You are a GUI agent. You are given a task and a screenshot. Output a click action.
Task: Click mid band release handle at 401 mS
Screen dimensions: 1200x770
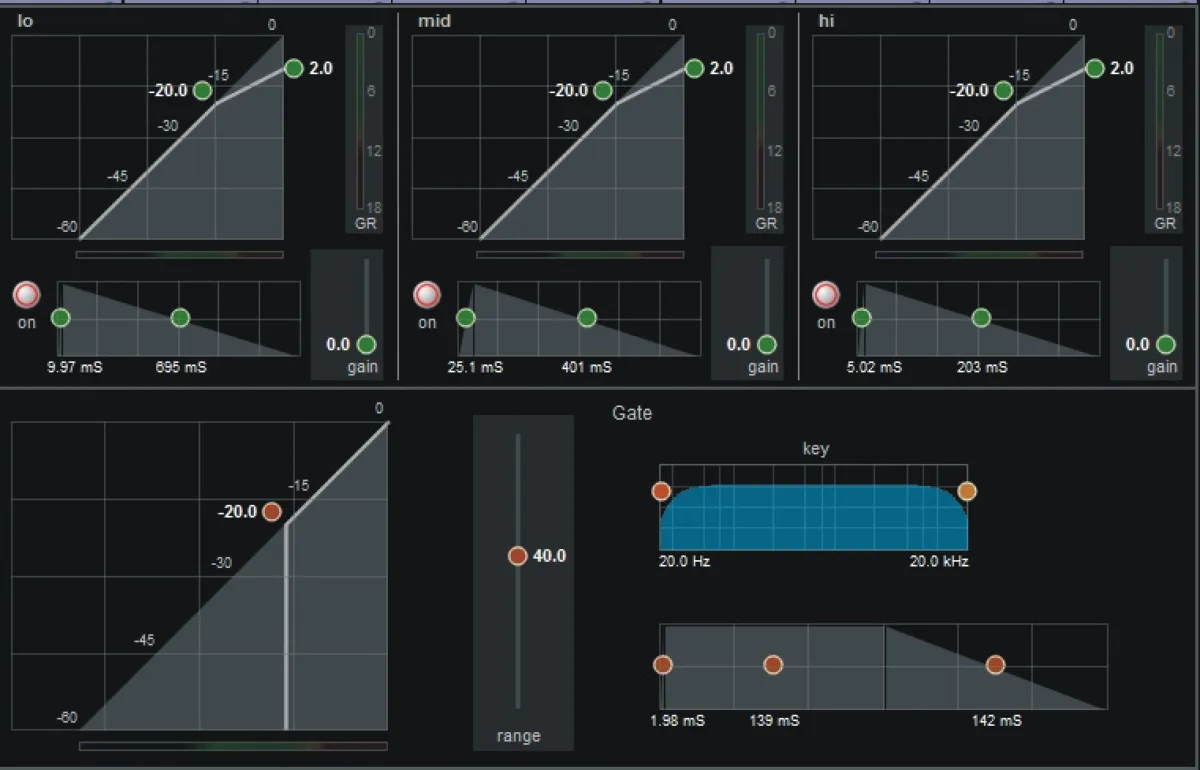[x=587, y=318]
